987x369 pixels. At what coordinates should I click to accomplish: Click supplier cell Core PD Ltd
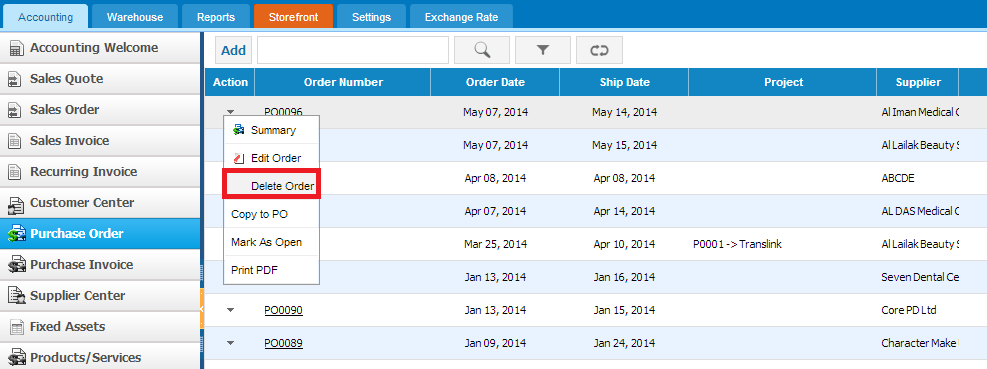click(909, 310)
